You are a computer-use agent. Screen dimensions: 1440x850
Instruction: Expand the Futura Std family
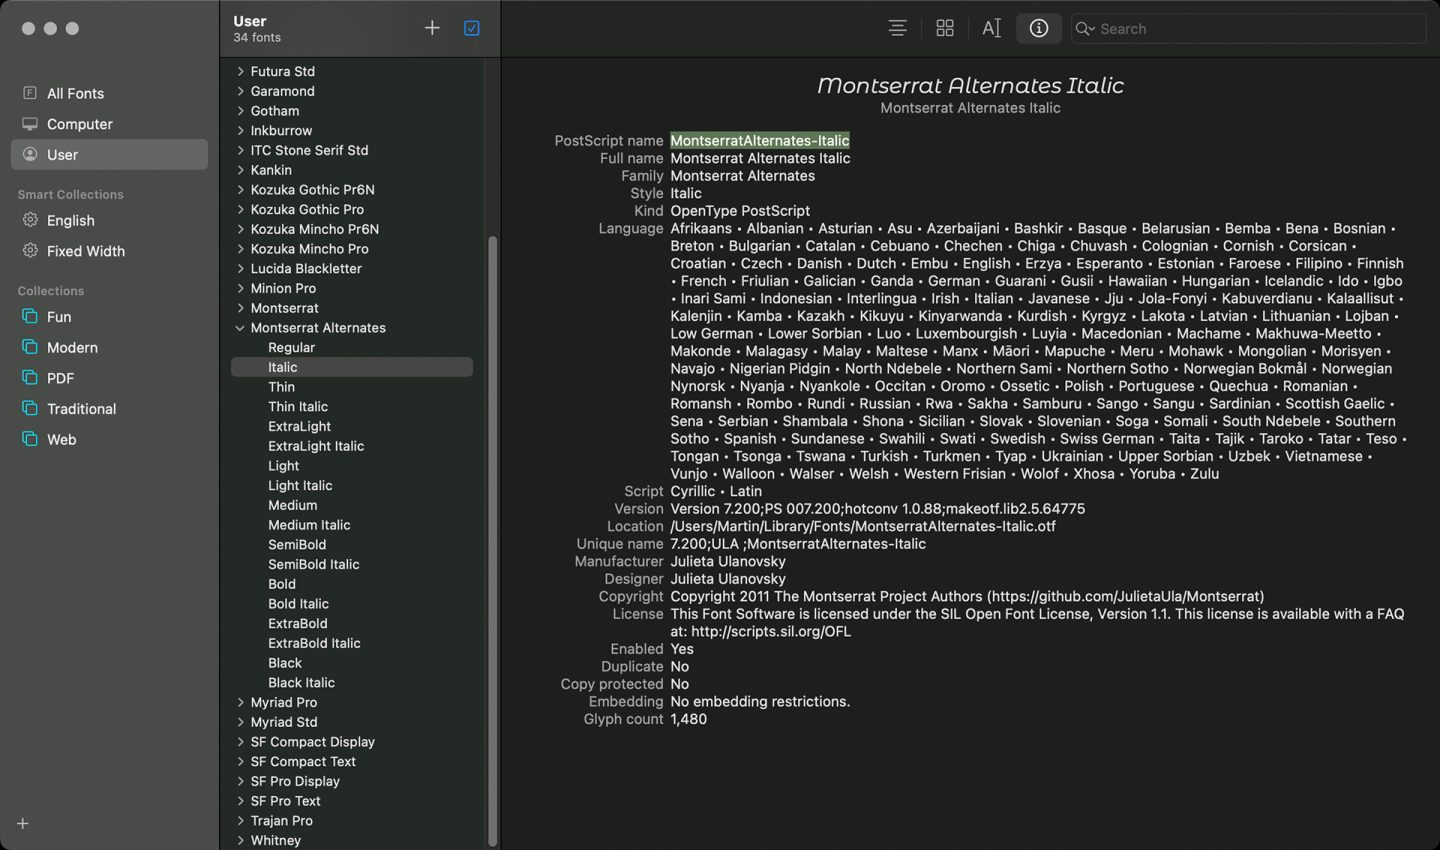[x=240, y=71]
